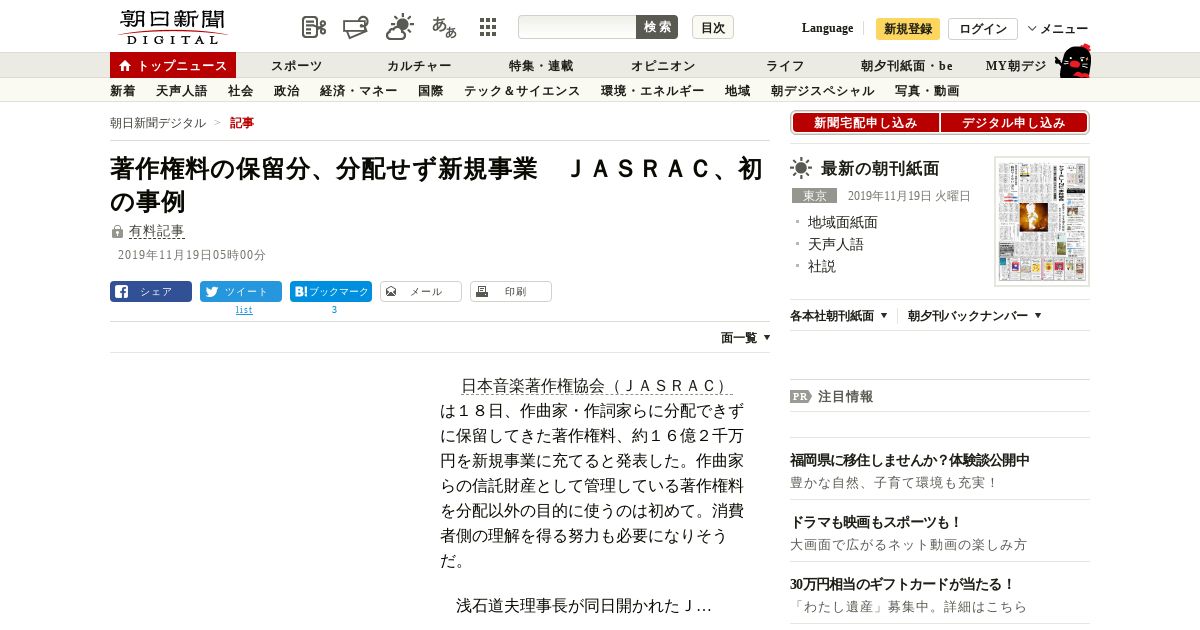Go to 写真・動画 subsection
The image size is (1200, 630).
(927, 91)
